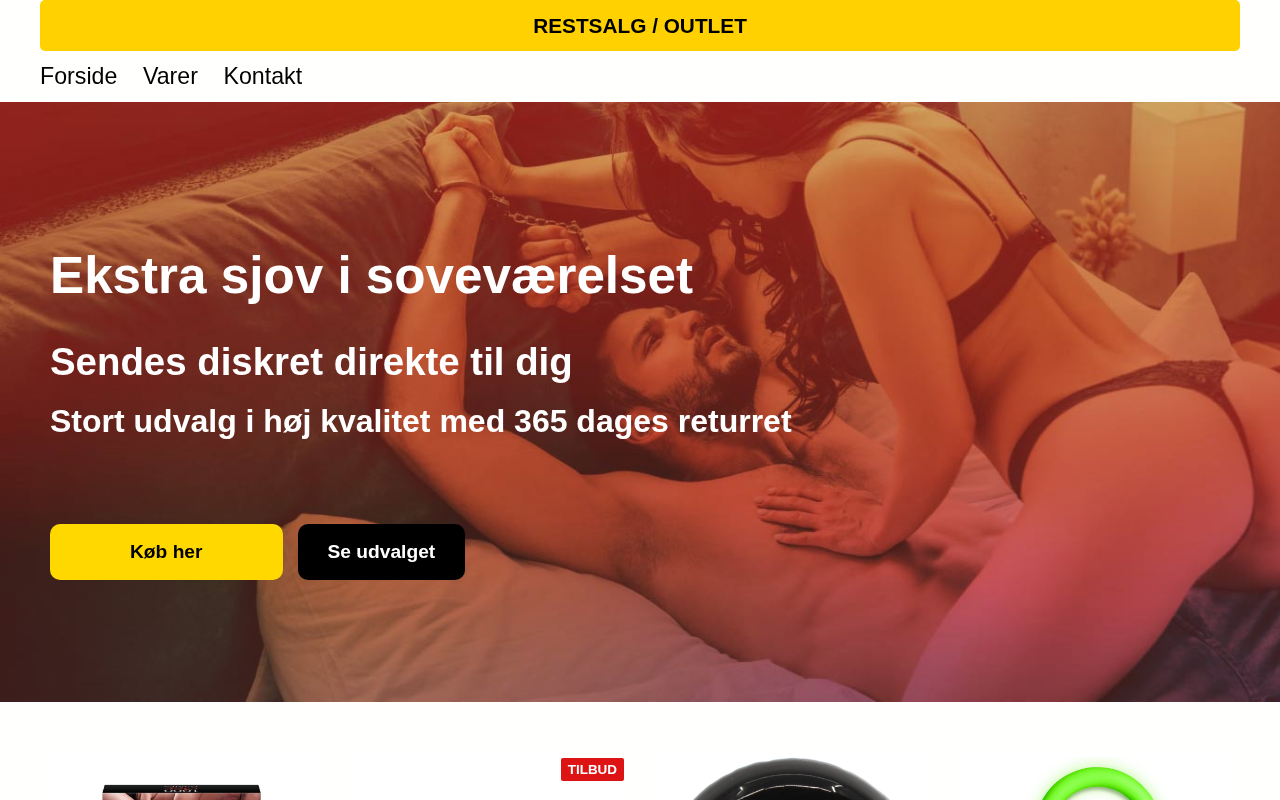Click the word OUTLET in top banner
Viewport: 1280px width, 800px height.
[705, 26]
